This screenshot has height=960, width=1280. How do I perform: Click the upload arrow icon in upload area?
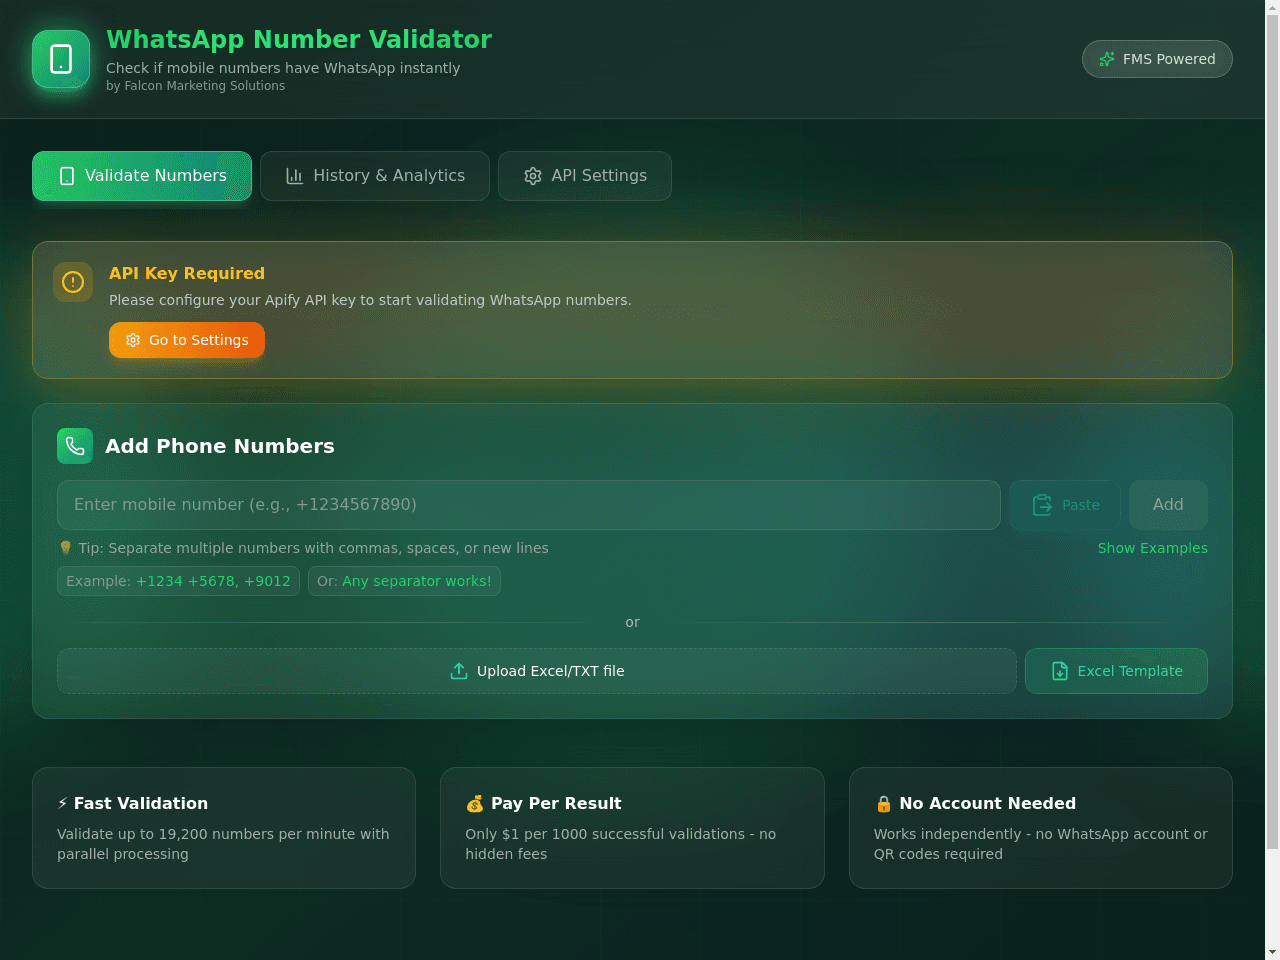click(x=459, y=671)
